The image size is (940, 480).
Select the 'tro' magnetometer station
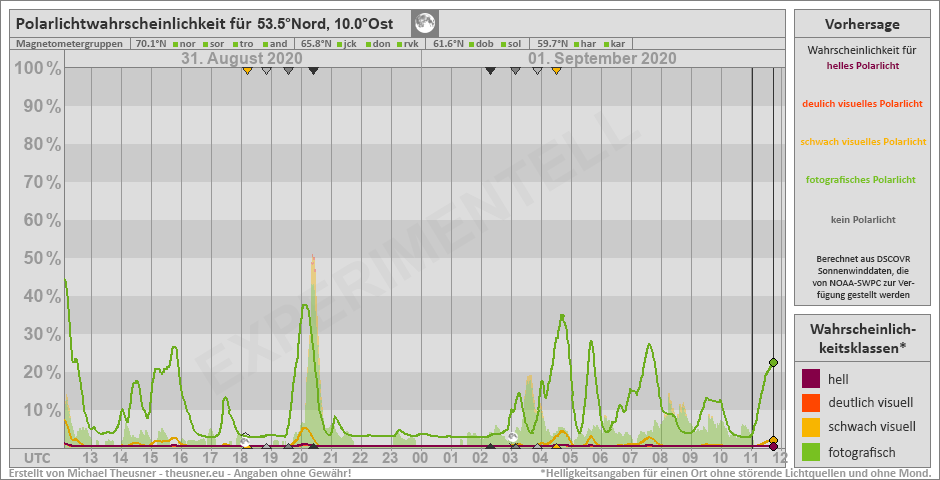tap(245, 44)
